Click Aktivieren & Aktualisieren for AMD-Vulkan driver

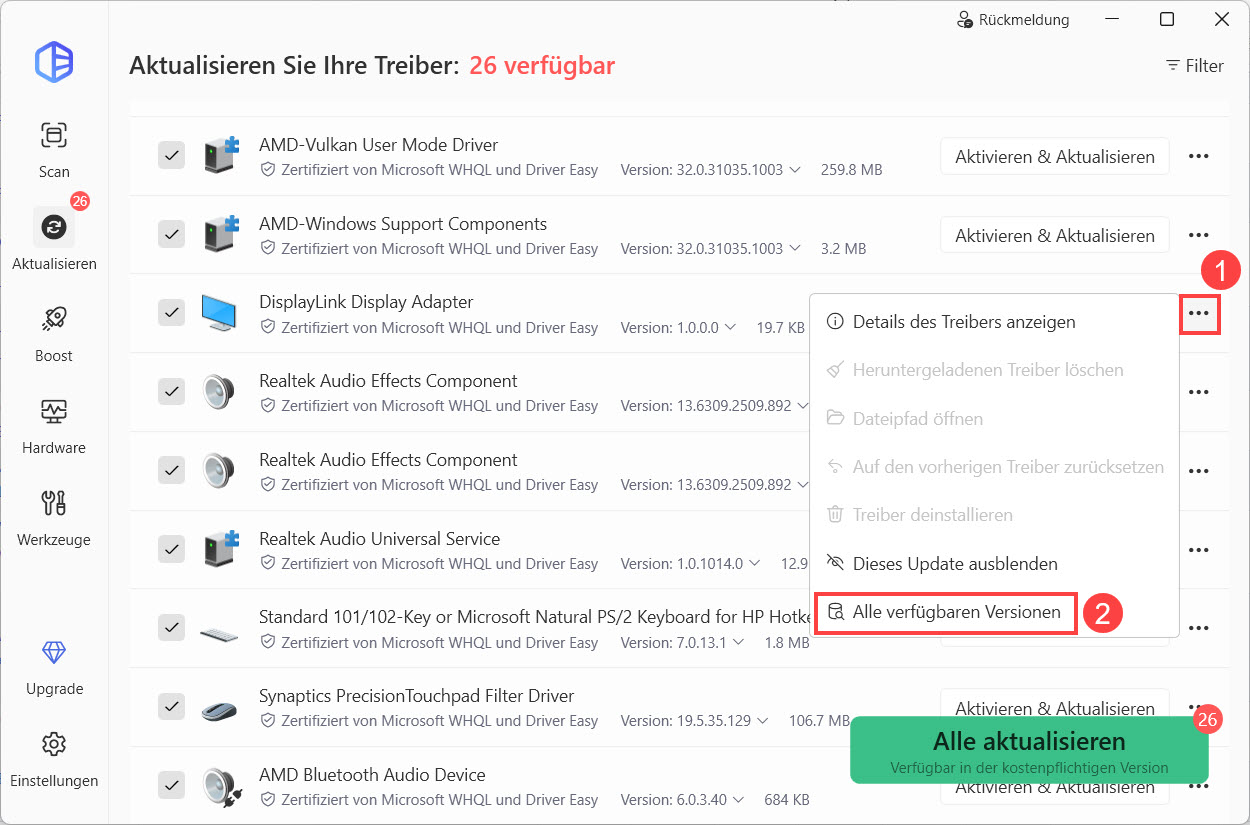(1055, 156)
